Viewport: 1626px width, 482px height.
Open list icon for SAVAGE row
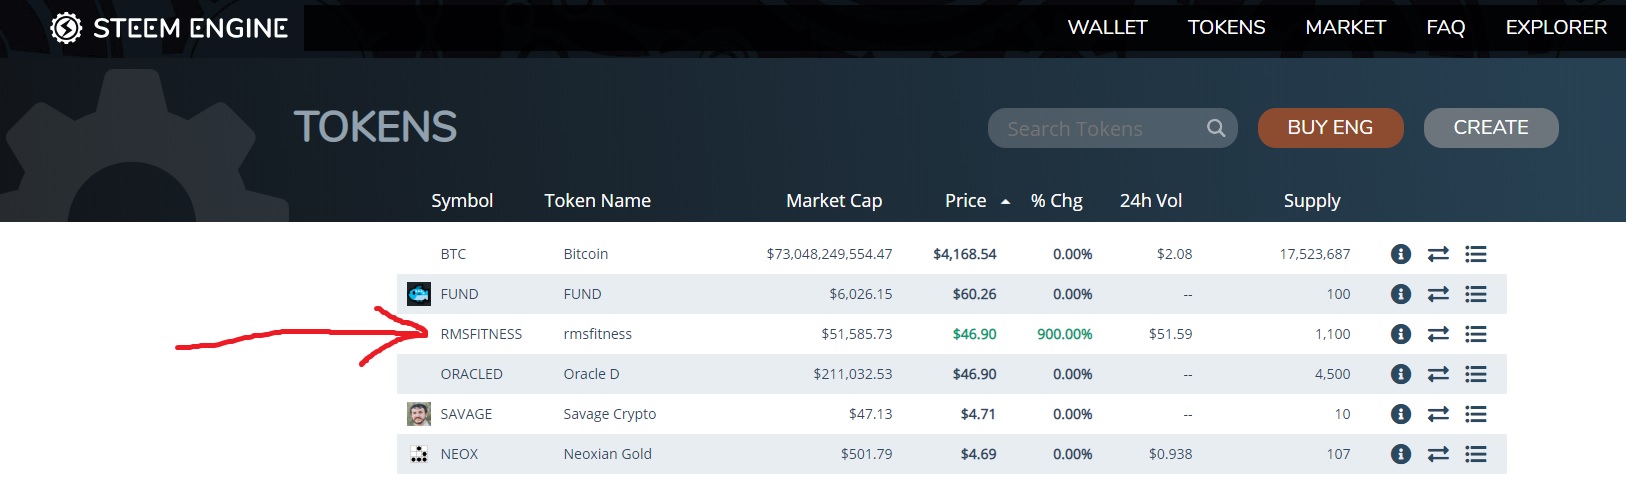point(1476,414)
